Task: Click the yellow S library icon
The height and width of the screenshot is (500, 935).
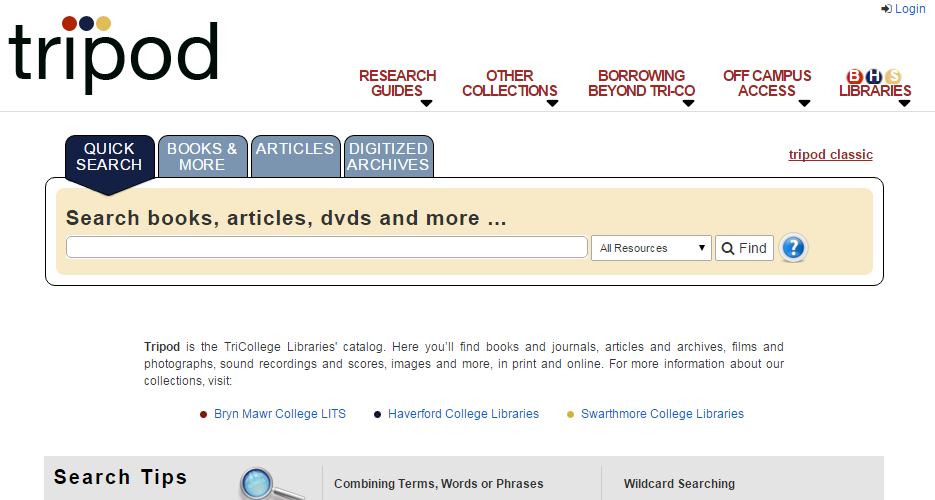Action: [893, 76]
